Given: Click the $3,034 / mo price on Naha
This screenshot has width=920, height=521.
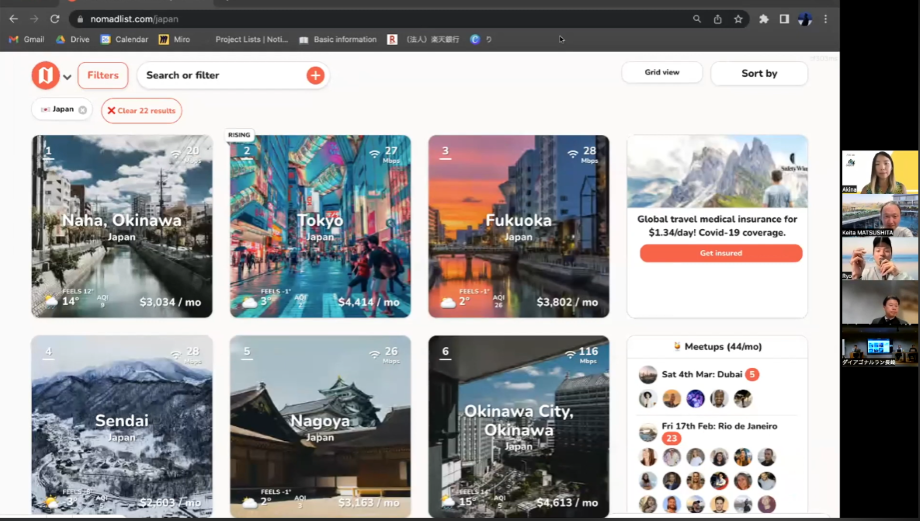Looking at the screenshot, I should pyautogui.click(x=170, y=302).
